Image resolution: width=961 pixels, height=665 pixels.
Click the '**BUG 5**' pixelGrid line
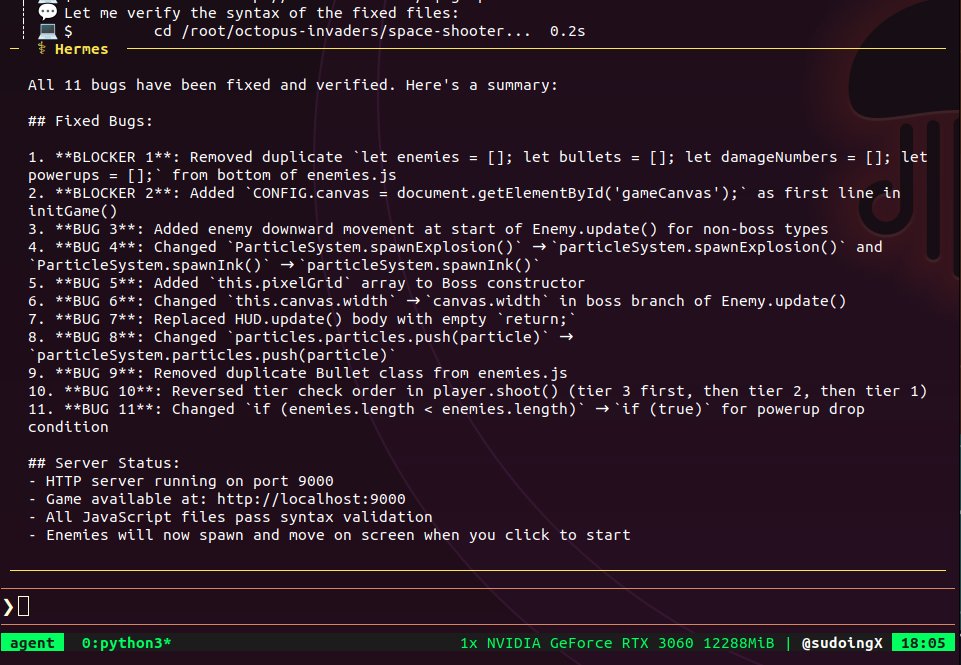point(306,283)
